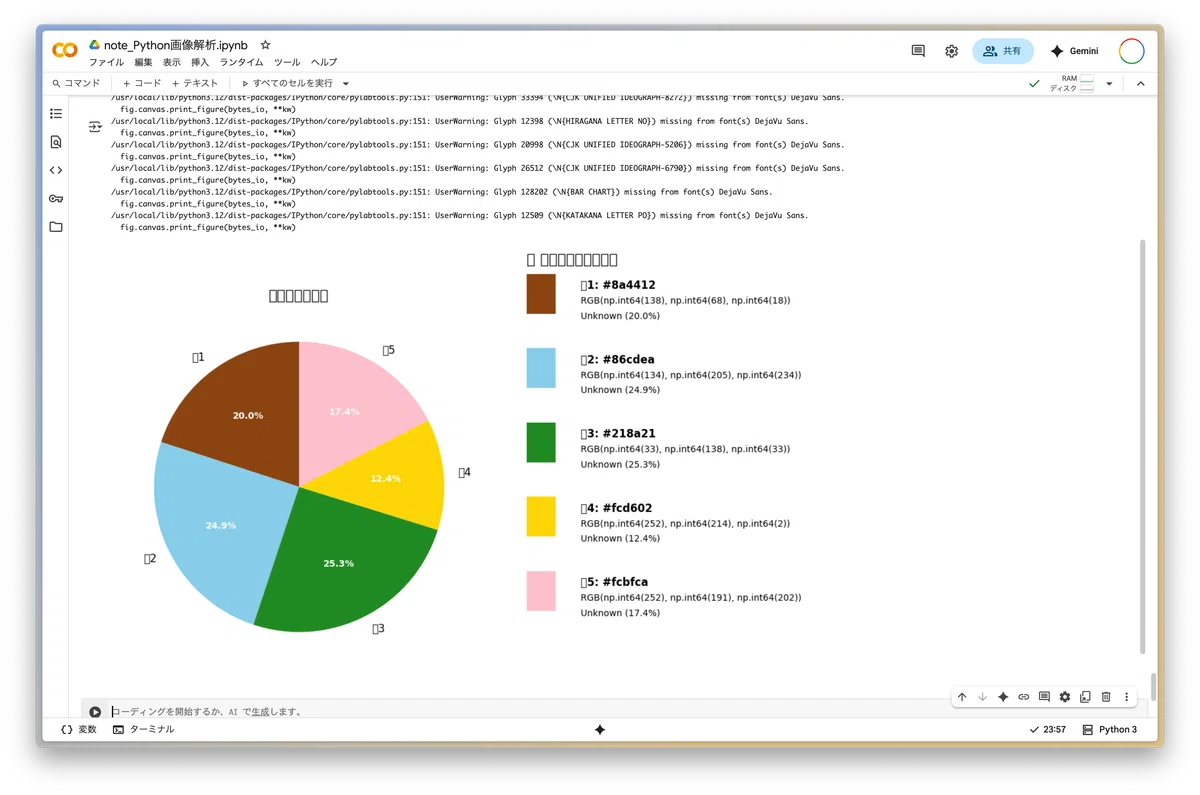Open notebook settings gear in header
This screenshot has height=795, width=1200.
tap(951, 51)
